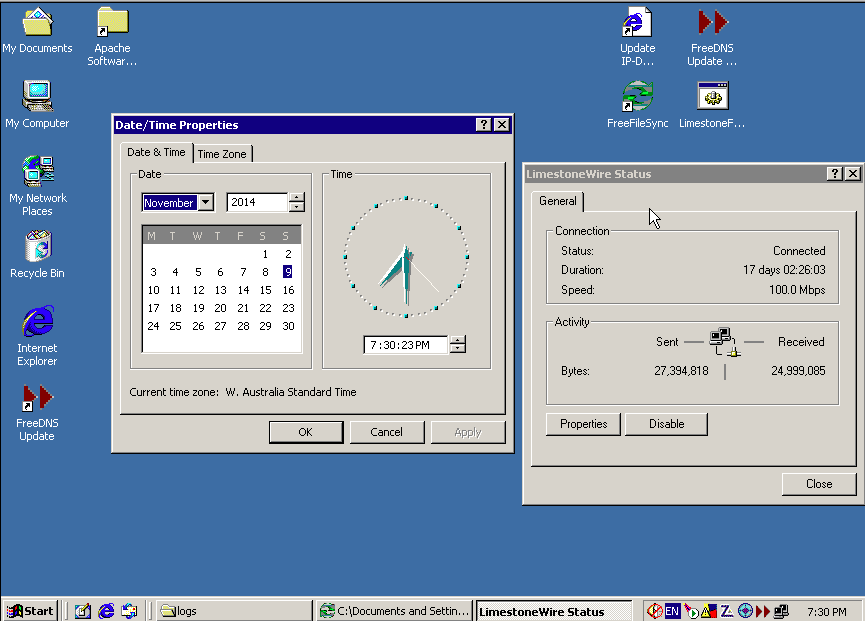
Task: Click the help button in LimestoneWire Status
Action: [x=835, y=174]
